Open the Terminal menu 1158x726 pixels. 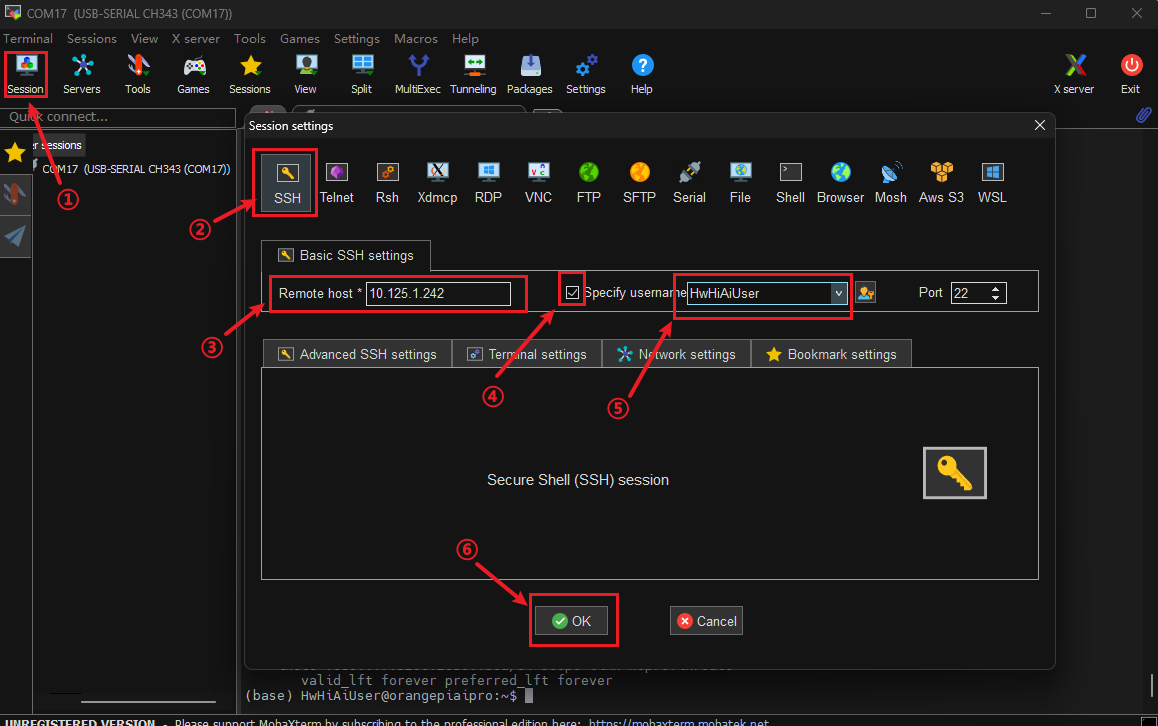(28, 38)
